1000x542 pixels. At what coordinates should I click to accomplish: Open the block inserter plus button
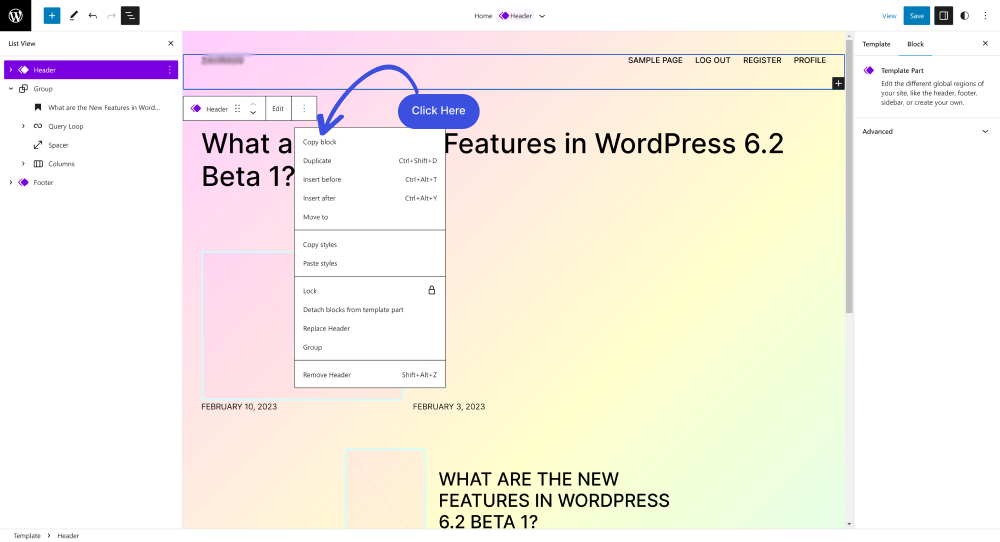point(52,15)
